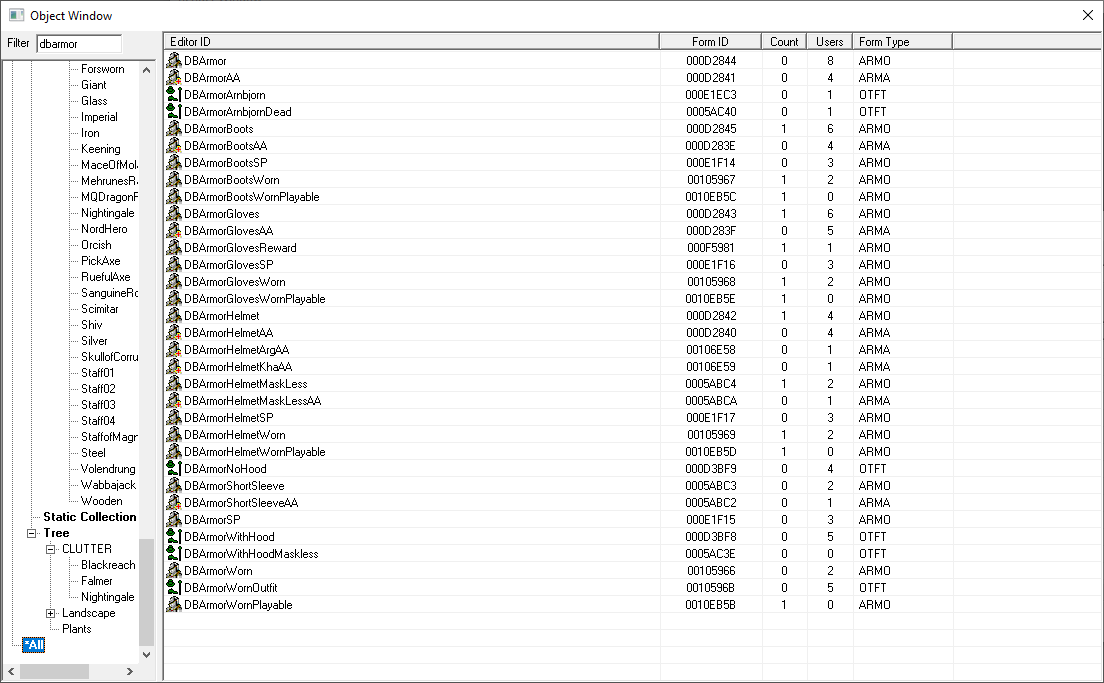Select the Plants tree item
1104x683 pixels.
coord(77,629)
